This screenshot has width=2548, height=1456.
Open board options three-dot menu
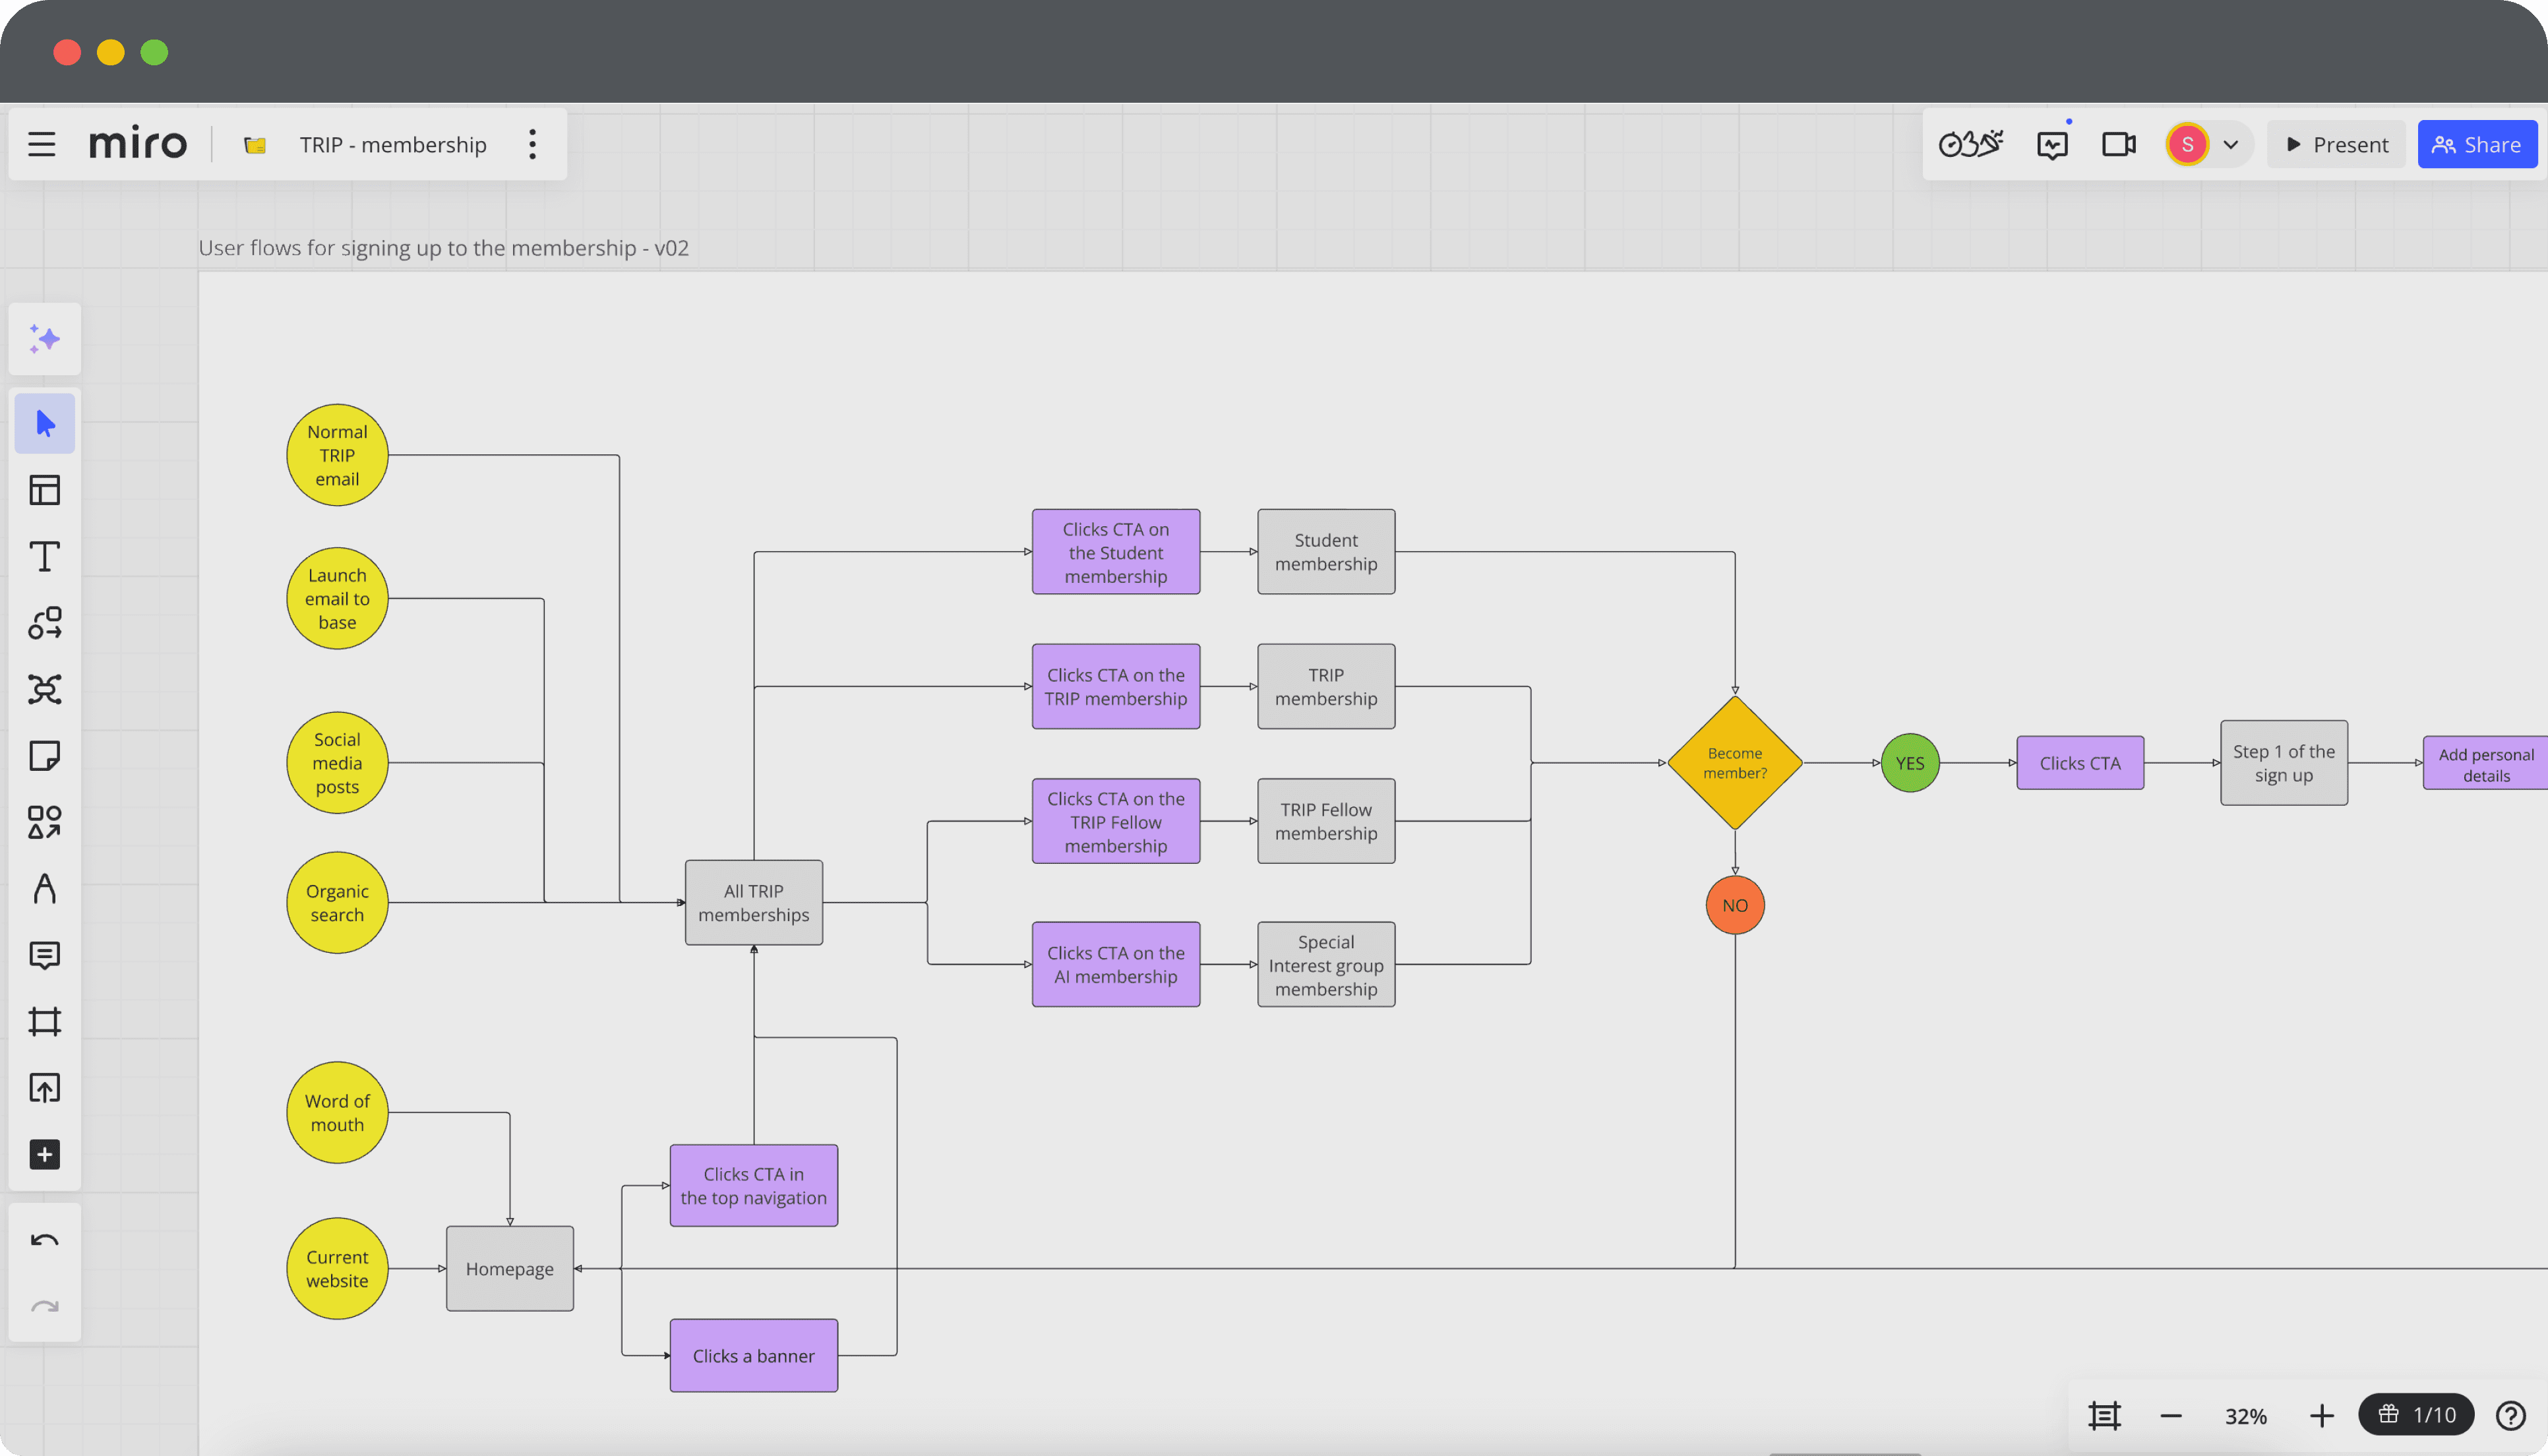(x=532, y=144)
